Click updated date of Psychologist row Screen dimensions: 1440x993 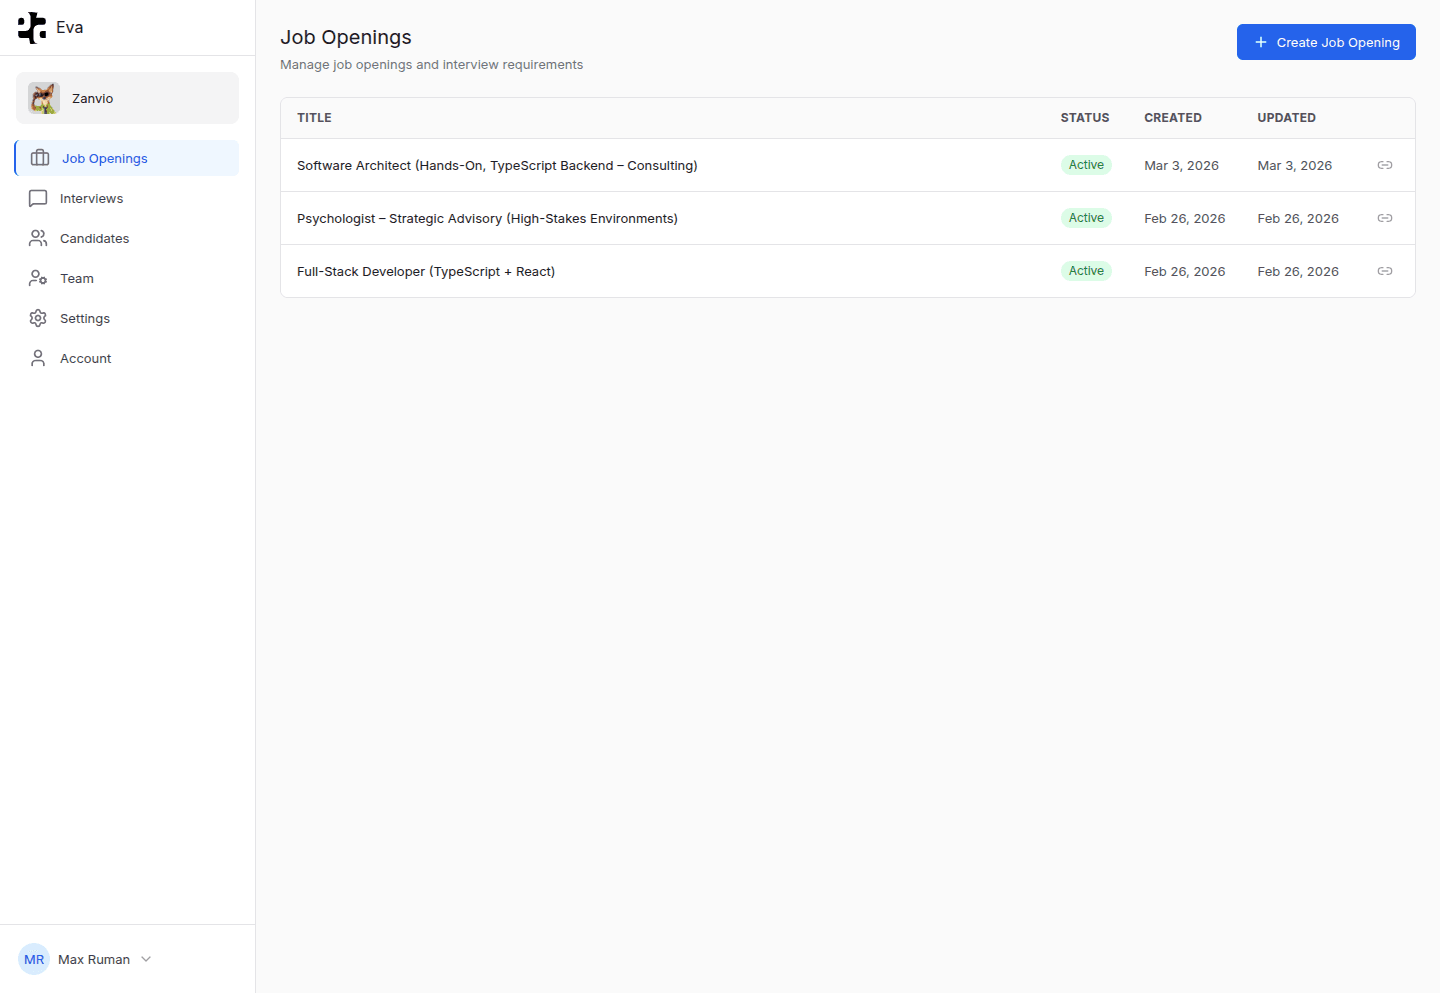pyautogui.click(x=1298, y=218)
